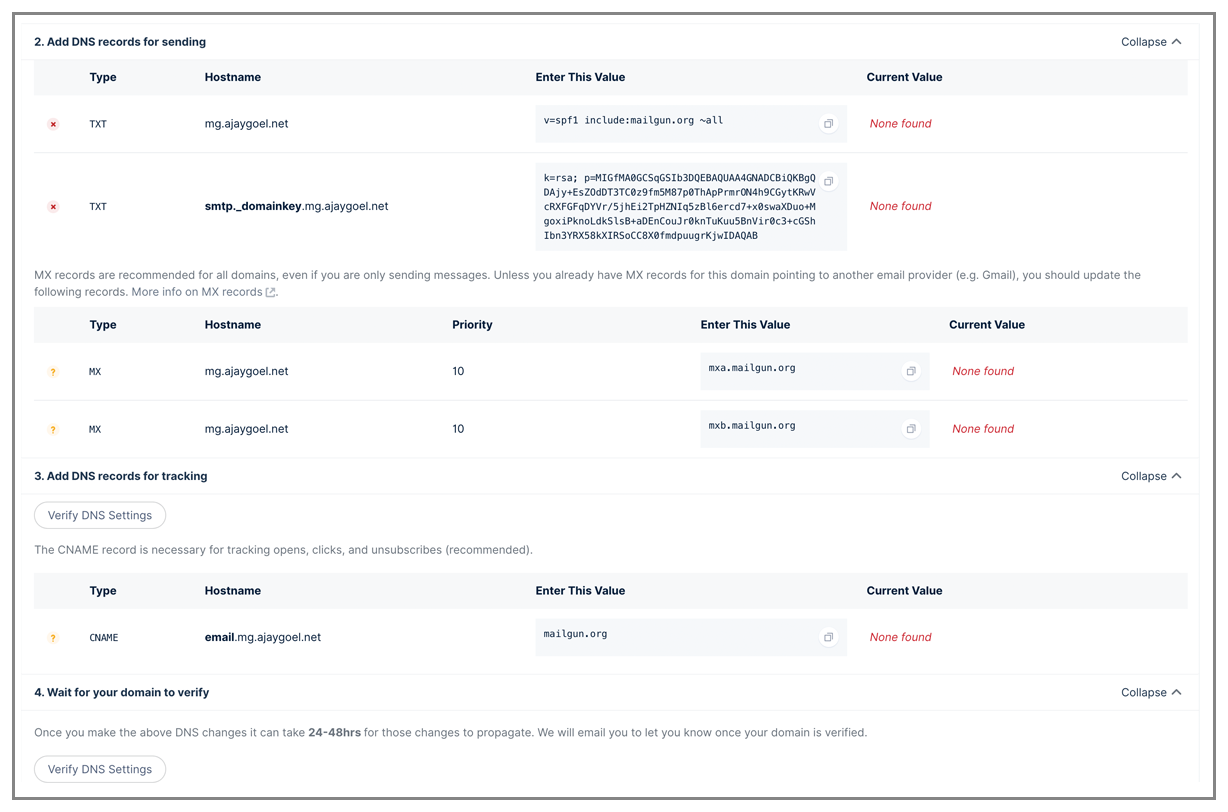Select the smtp._domainkey.mg.ajaygoel.net hostname text
Image resolution: width=1228 pixels, height=812 pixels.
[296, 206]
